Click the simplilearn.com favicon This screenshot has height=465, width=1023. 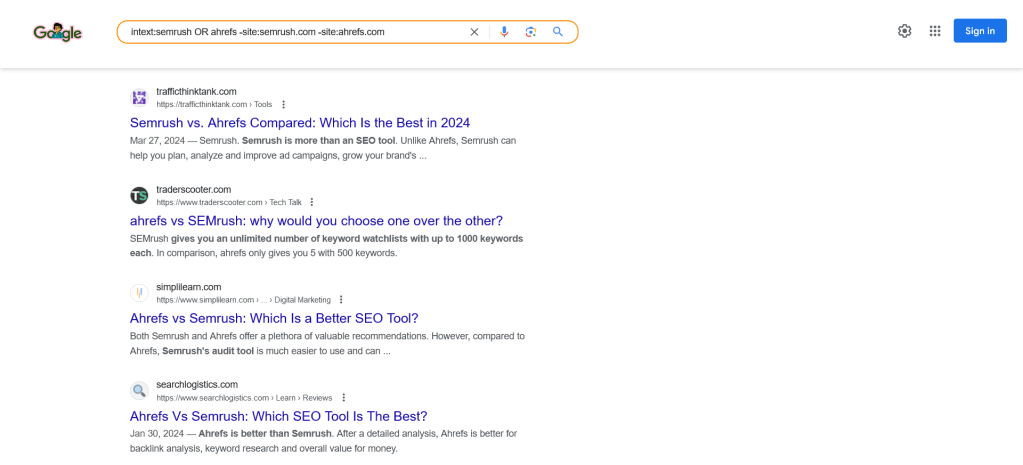tap(139, 293)
